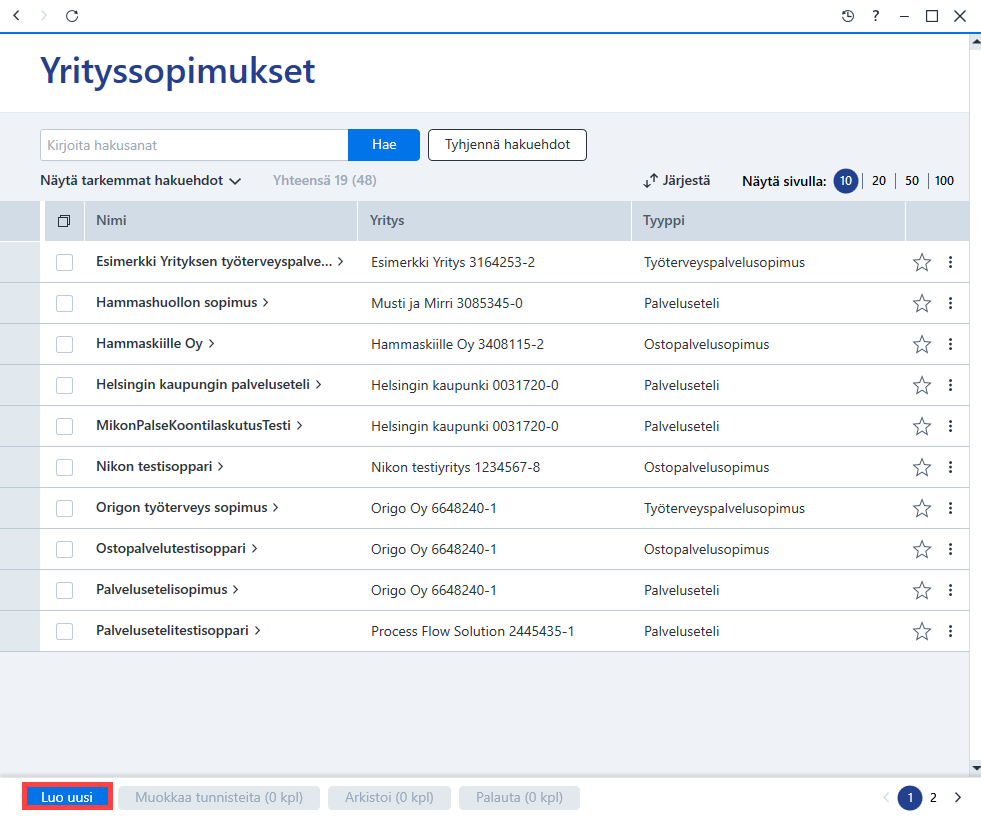Switch to page 2 in pagination
This screenshot has width=981, height=817.
click(x=933, y=798)
